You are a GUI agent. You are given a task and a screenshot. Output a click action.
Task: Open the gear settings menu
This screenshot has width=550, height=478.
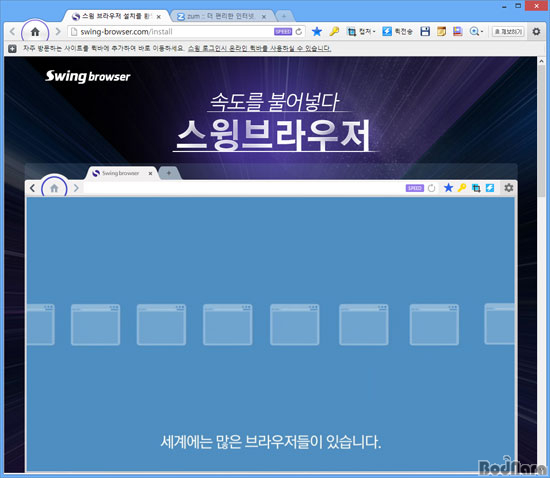click(536, 32)
